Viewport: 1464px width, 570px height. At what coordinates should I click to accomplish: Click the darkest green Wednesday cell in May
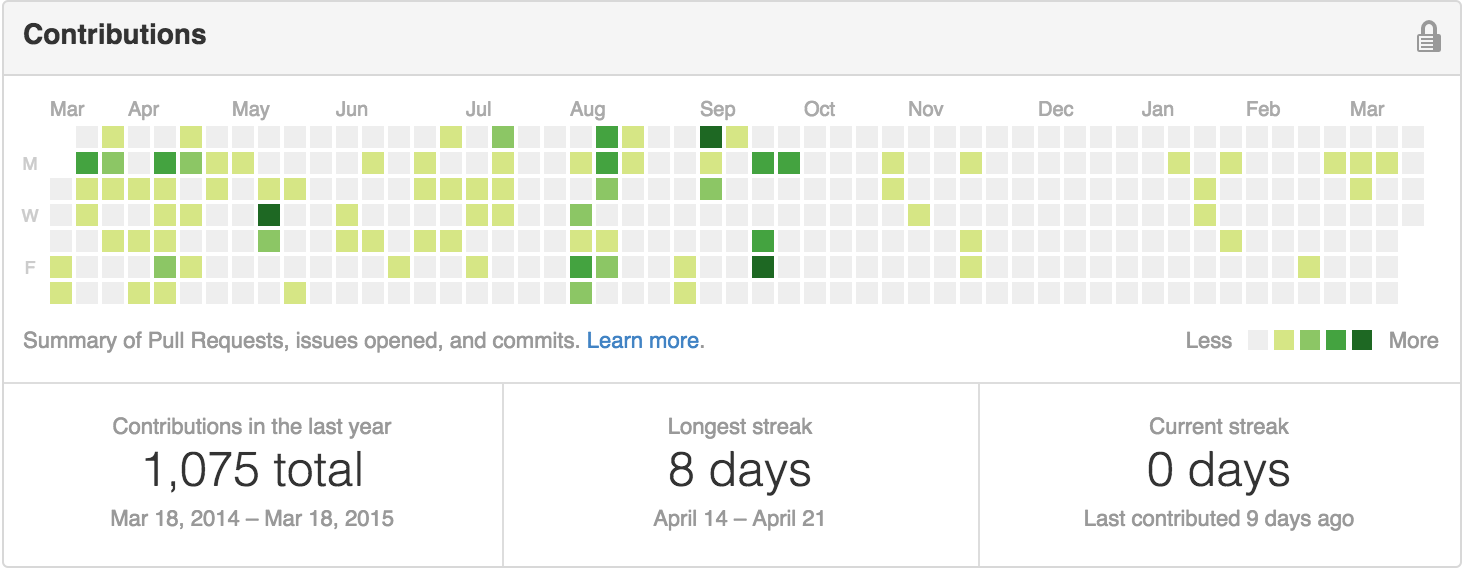[268, 215]
